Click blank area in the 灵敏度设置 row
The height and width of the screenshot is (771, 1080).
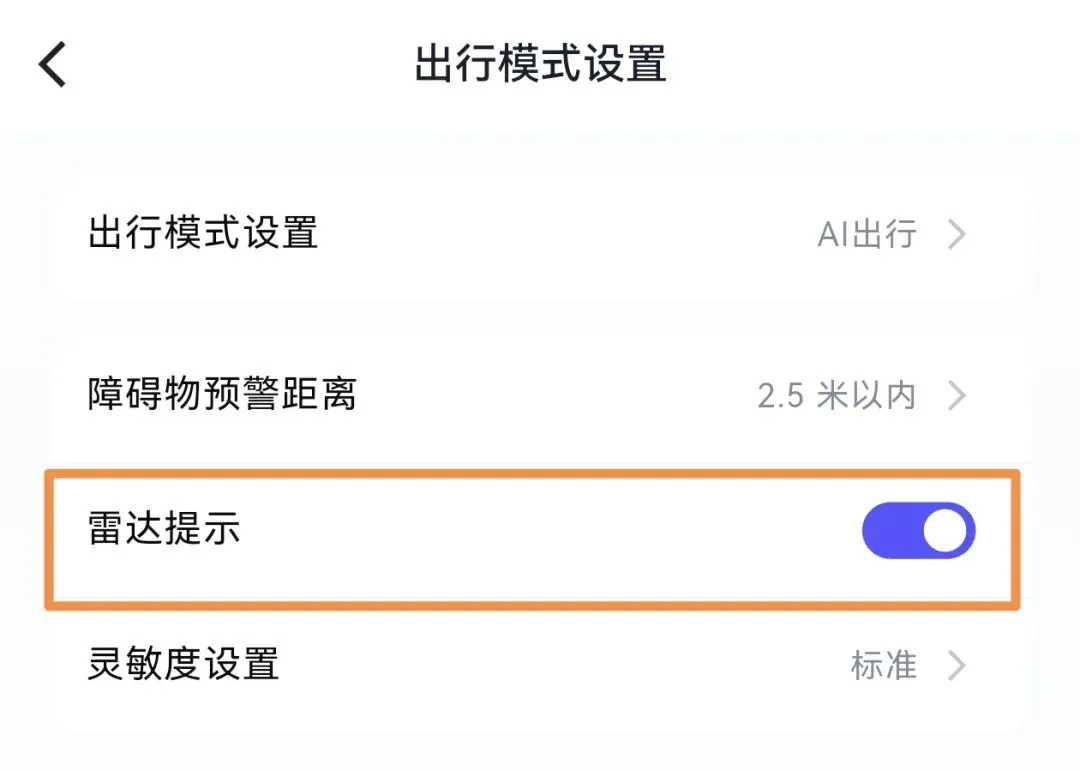pyautogui.click(x=560, y=665)
